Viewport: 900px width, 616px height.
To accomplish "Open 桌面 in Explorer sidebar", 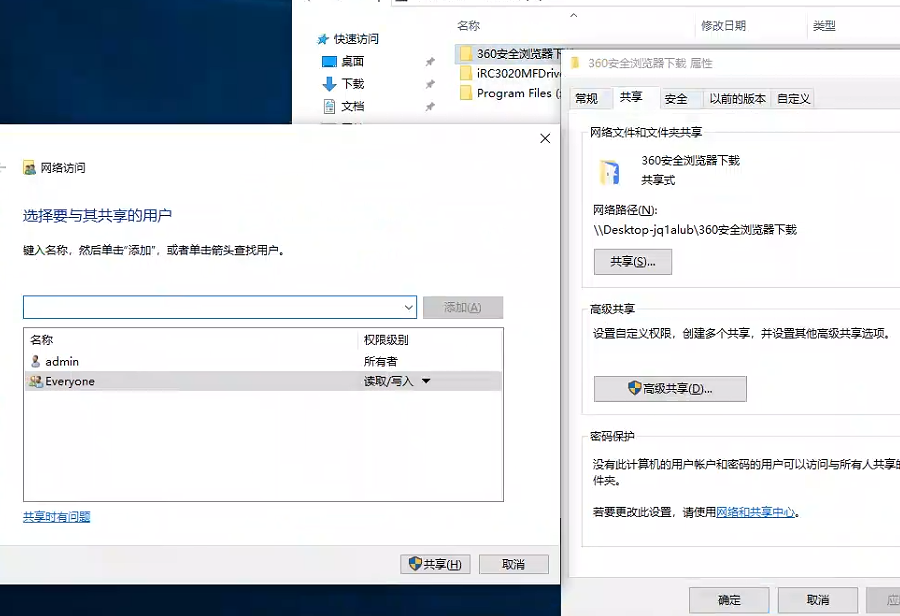I will click(352, 61).
